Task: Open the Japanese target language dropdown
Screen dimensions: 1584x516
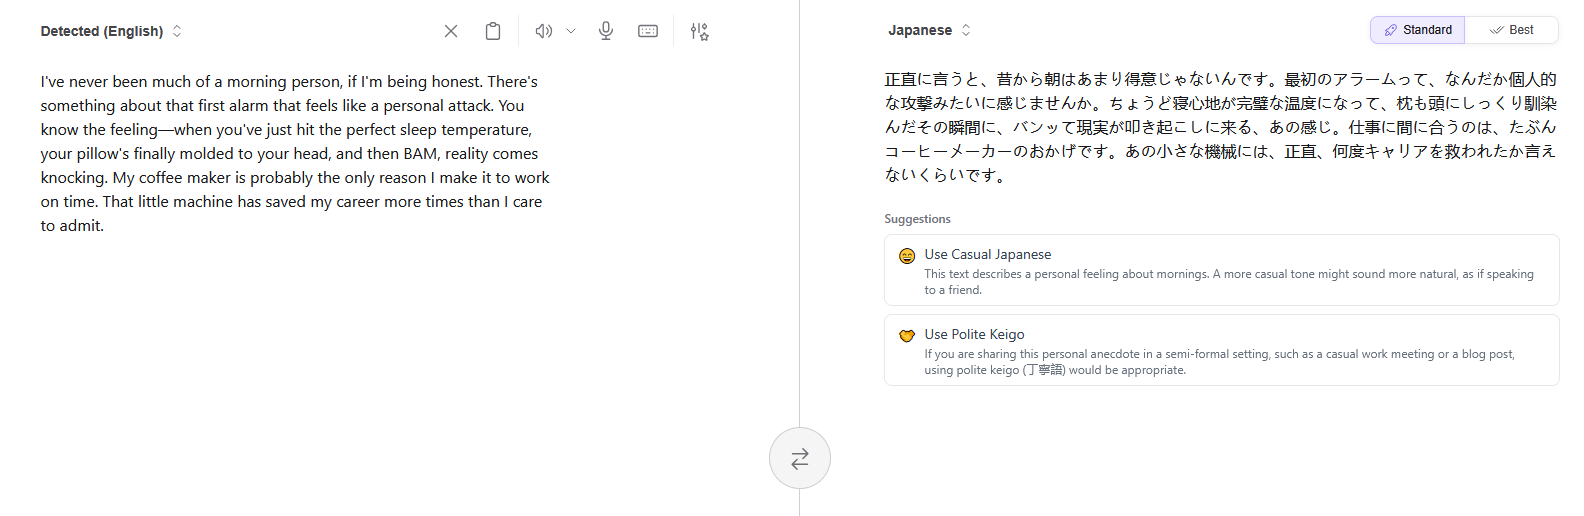Action: (x=929, y=30)
